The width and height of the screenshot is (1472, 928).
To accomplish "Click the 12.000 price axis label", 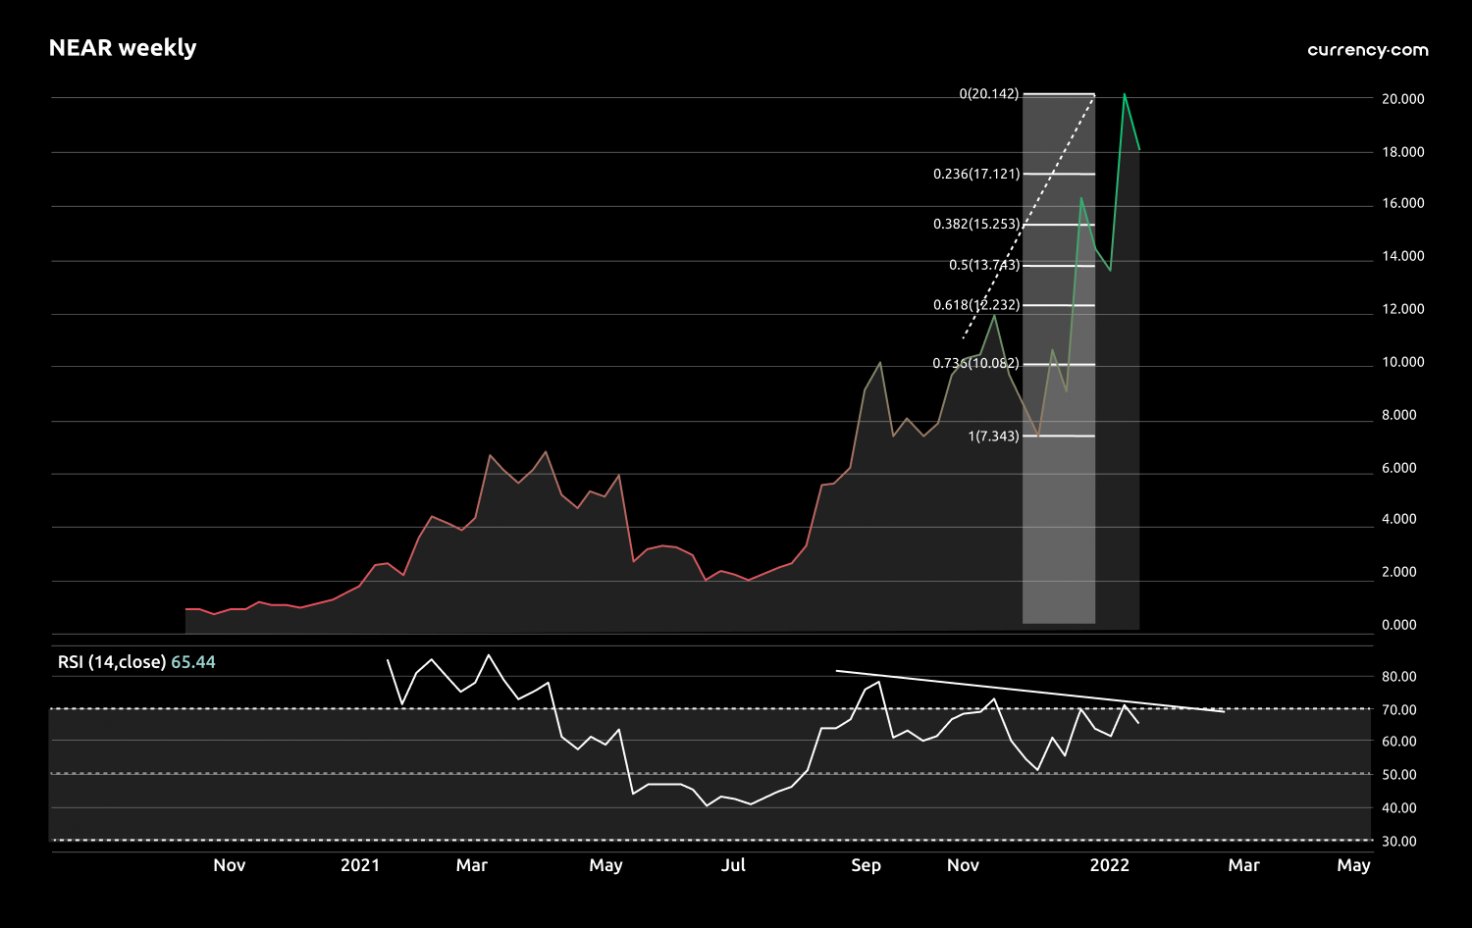I will (x=1403, y=309).
